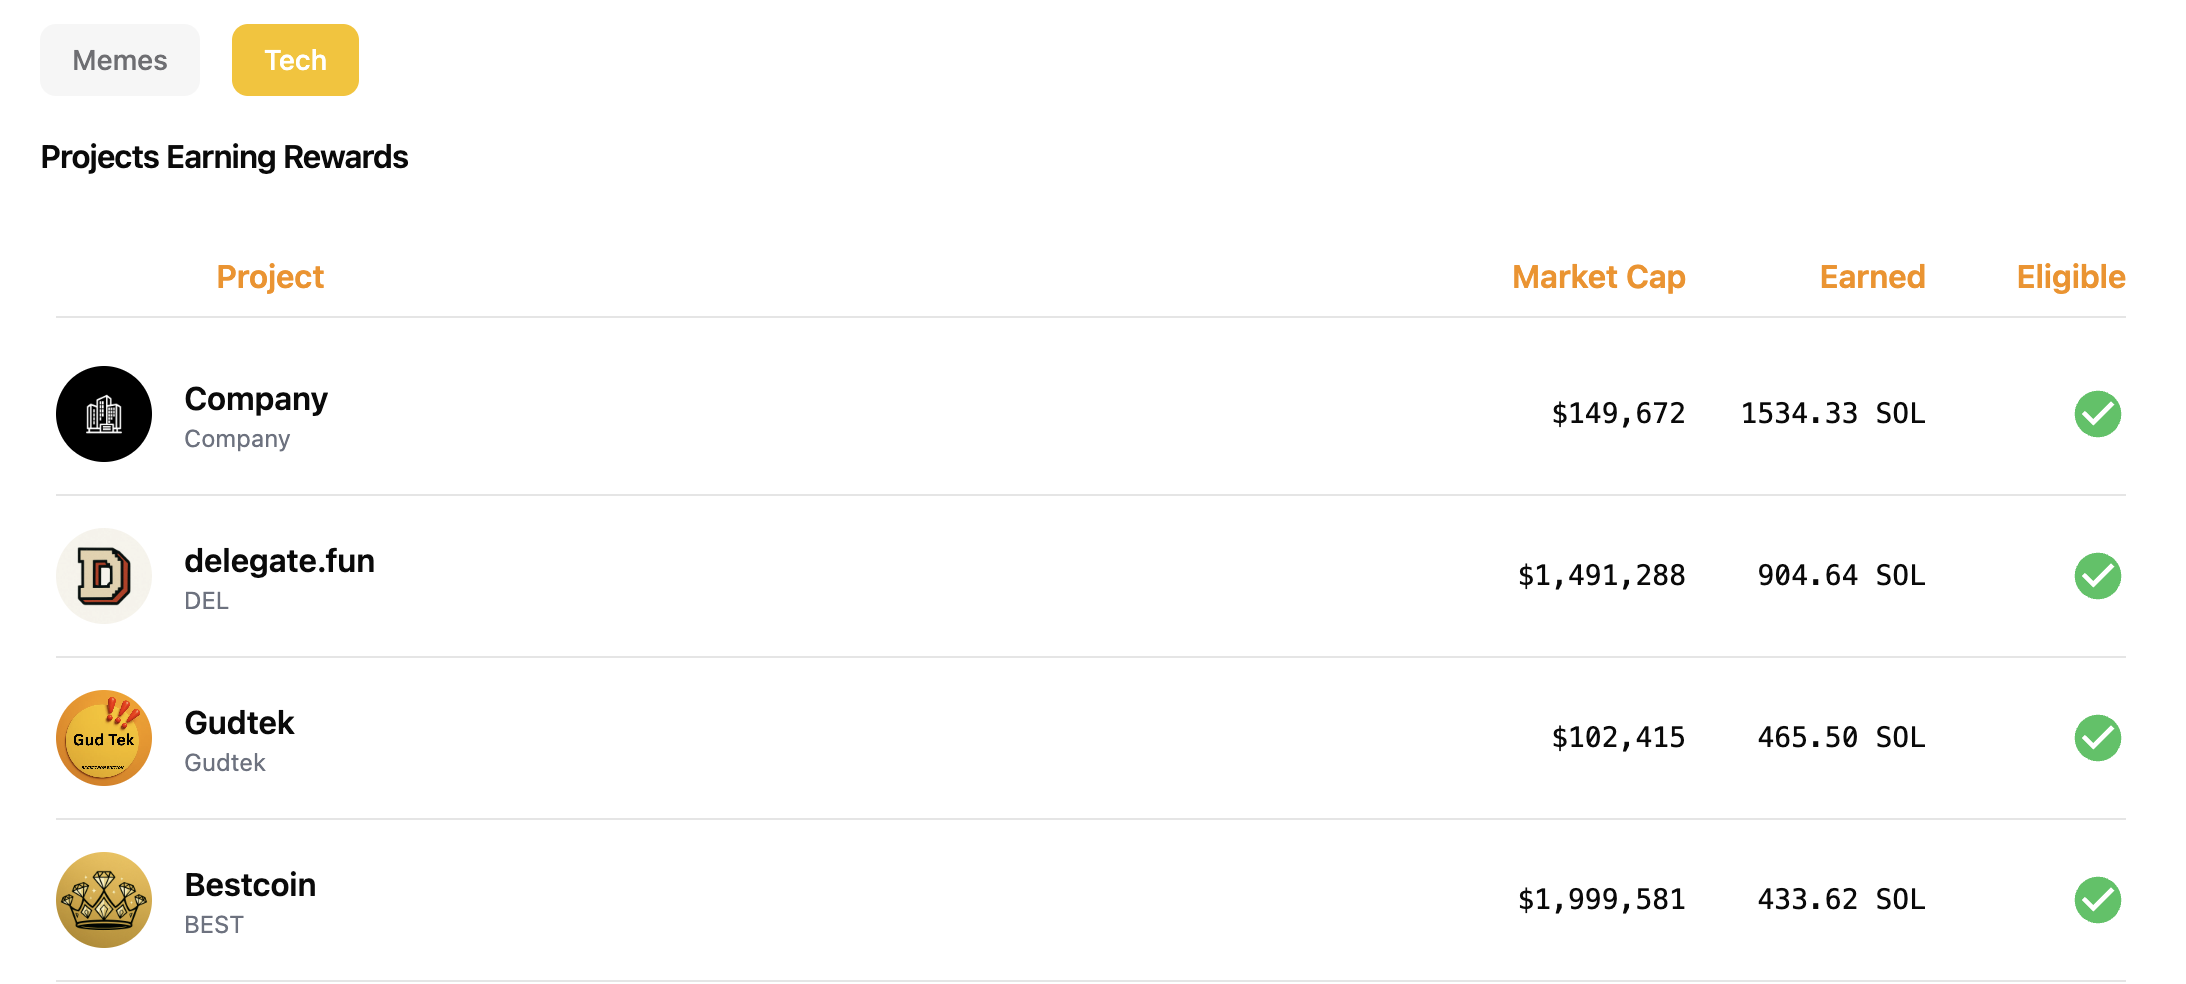2186x984 pixels.
Task: Select the Tech tab
Action: point(295,60)
